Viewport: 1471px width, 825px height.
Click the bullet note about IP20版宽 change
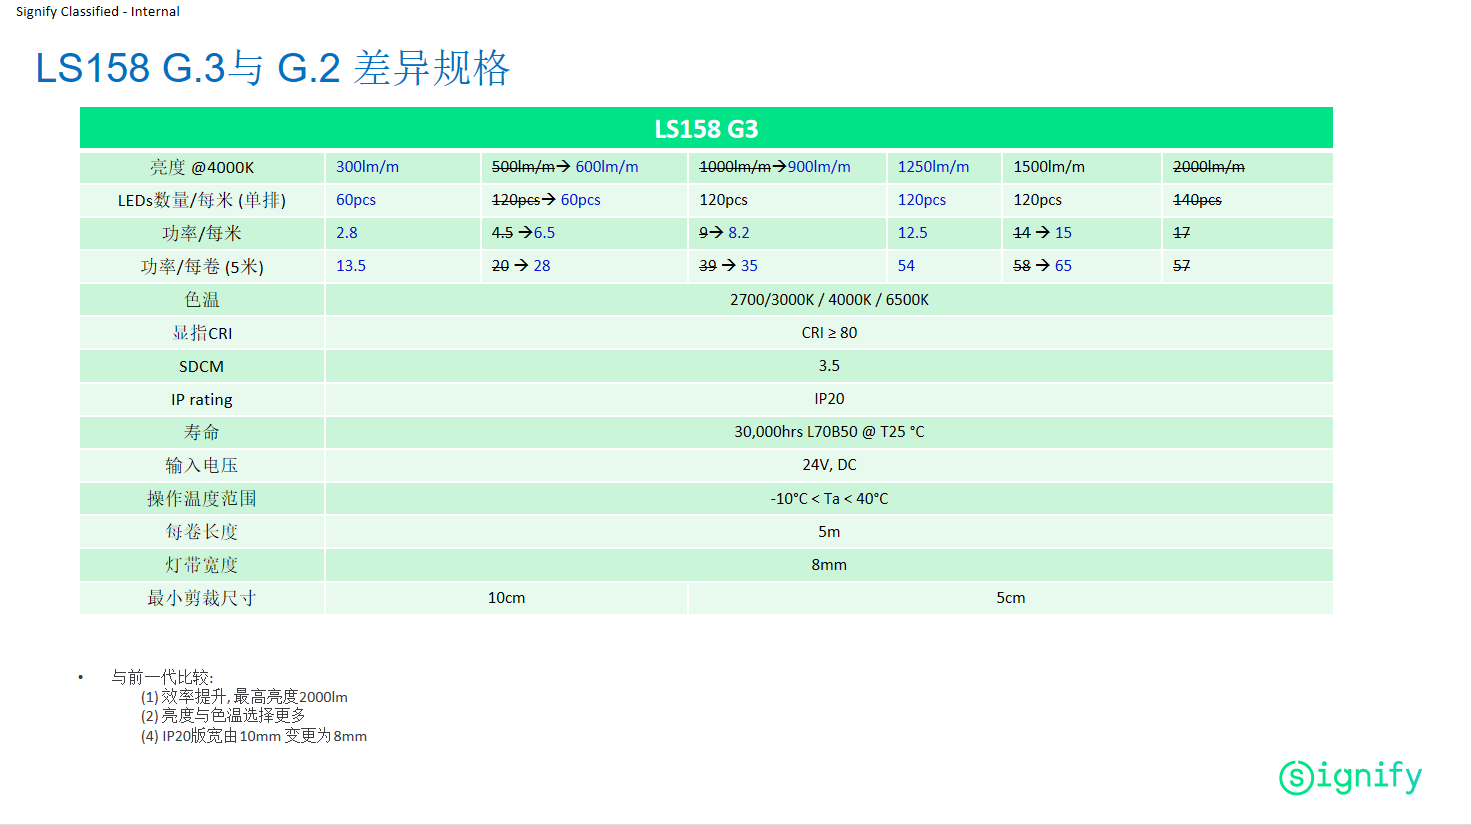click(x=254, y=736)
